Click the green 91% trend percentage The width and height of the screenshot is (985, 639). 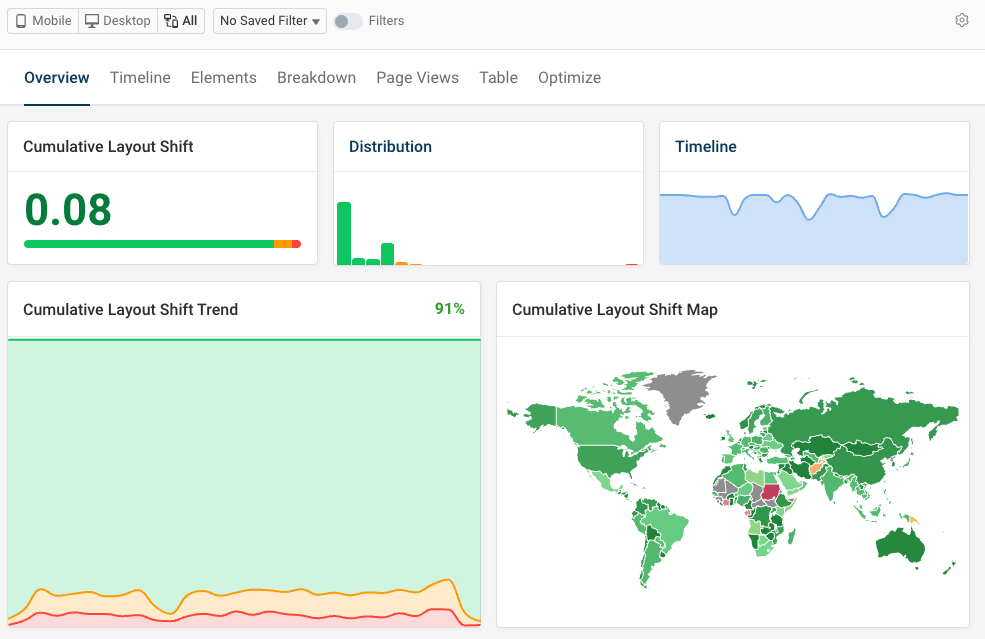click(x=450, y=309)
